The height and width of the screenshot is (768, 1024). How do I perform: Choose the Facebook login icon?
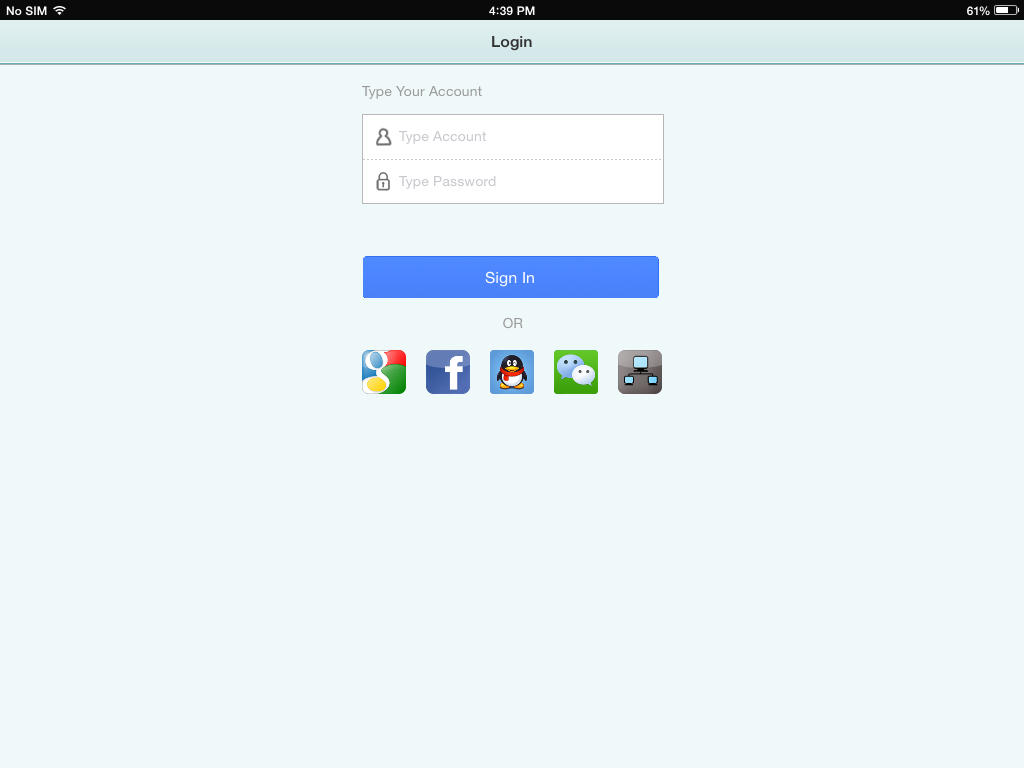[448, 372]
